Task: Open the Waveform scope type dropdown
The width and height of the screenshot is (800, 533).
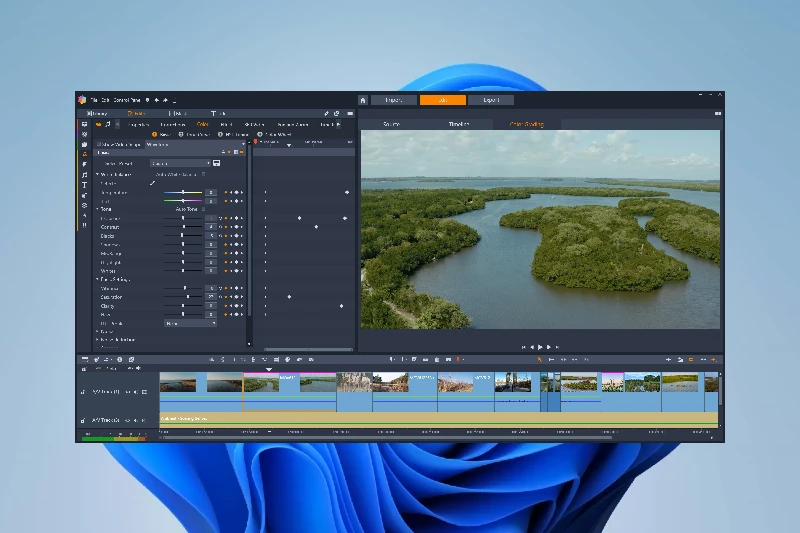Action: [195, 145]
